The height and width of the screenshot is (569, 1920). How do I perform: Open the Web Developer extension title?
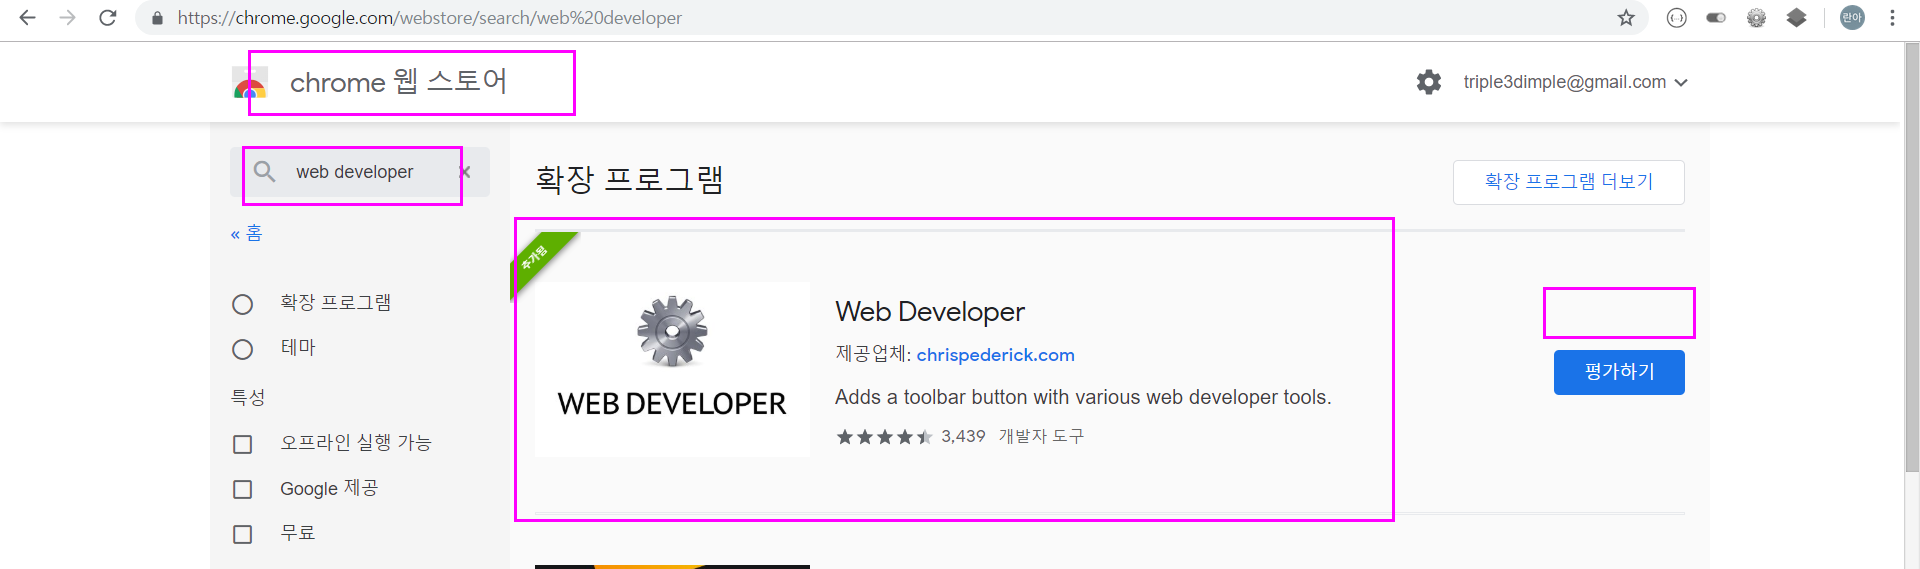click(x=930, y=312)
